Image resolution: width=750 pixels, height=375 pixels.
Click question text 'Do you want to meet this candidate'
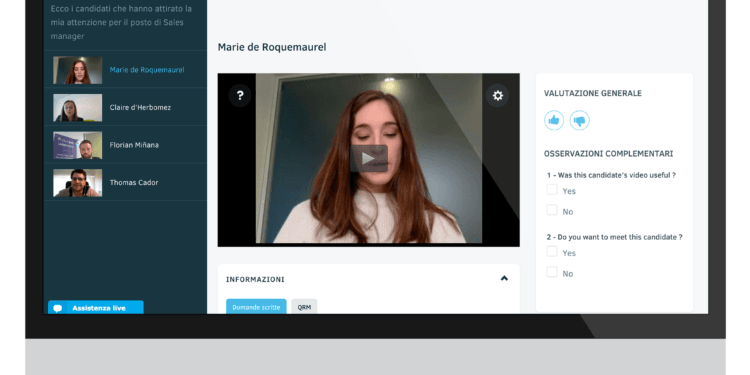pos(614,237)
